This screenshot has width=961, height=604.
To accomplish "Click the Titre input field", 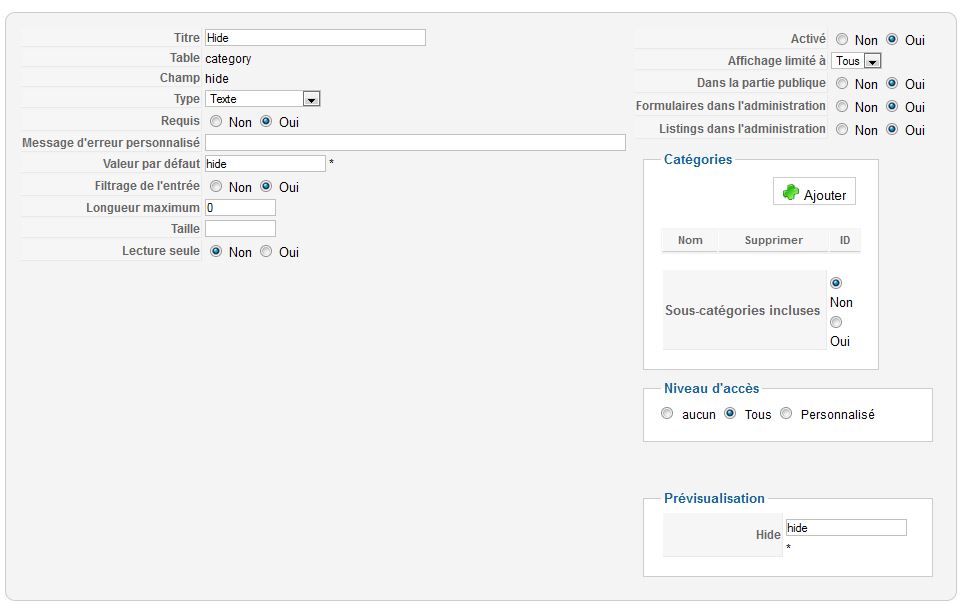I will coord(315,37).
